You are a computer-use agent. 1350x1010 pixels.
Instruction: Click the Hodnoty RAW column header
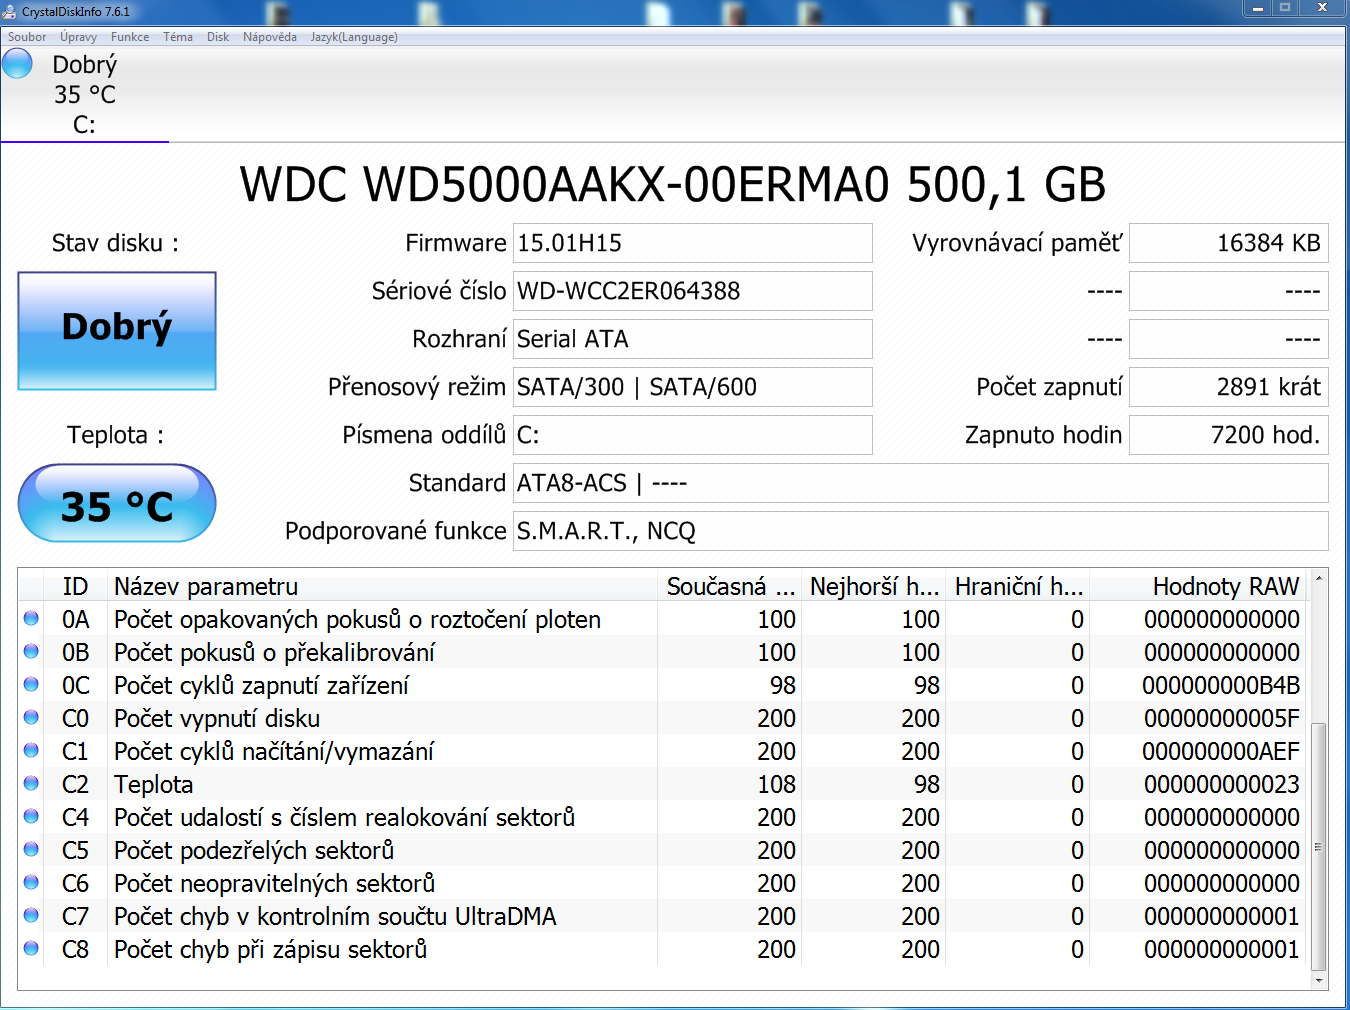[1225, 586]
